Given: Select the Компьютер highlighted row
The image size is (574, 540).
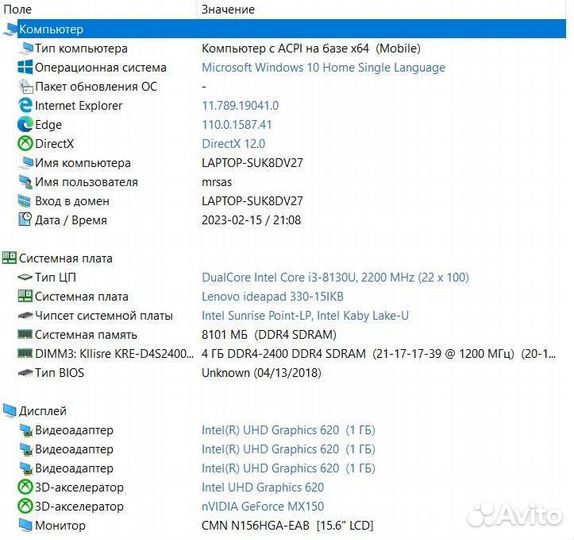Looking at the screenshot, I should click(291, 29).
